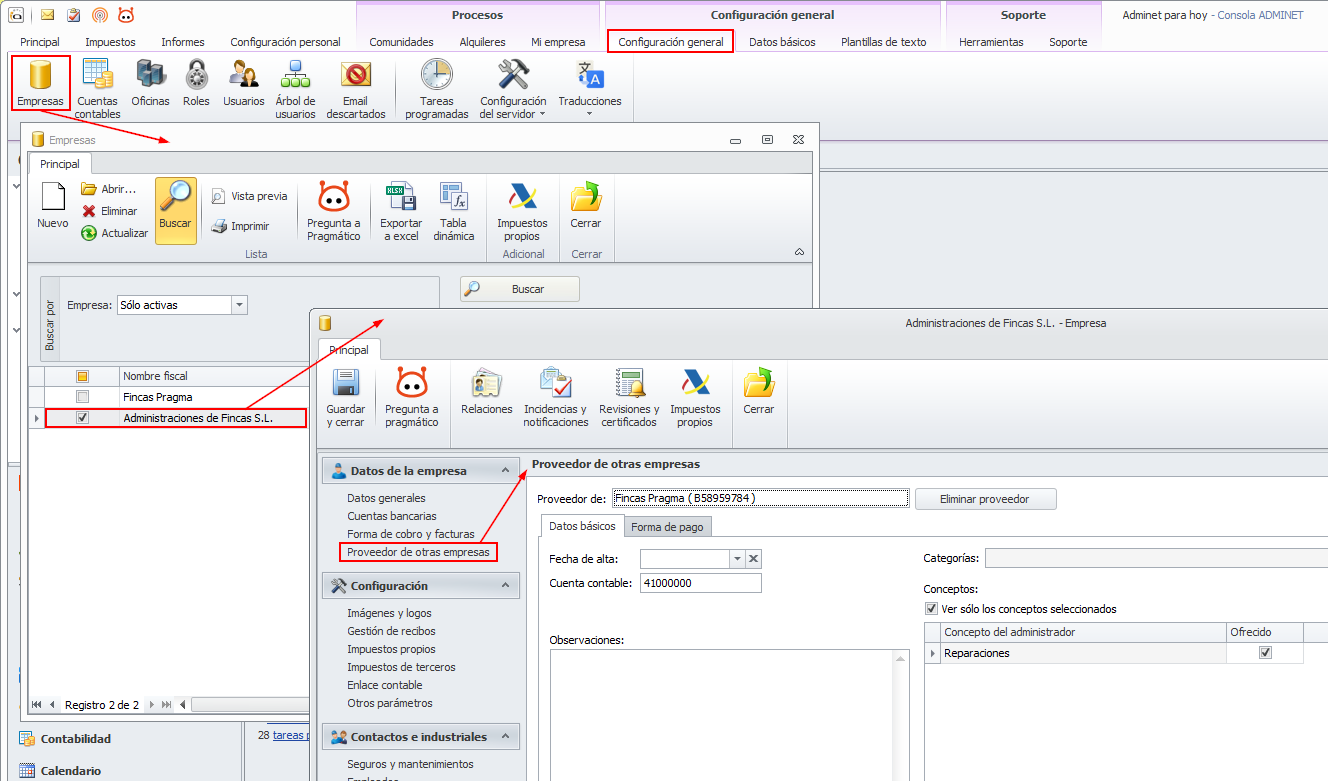Click the Cuenta contable input field

pyautogui.click(x=701, y=583)
